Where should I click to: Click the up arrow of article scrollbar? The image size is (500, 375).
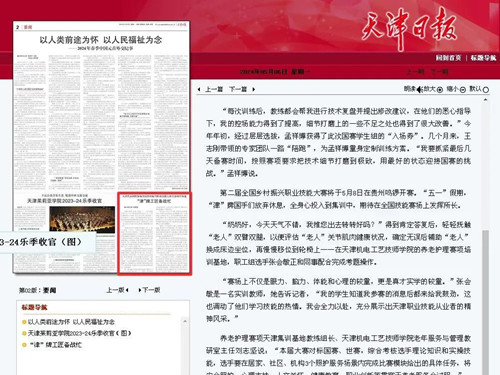click(485, 100)
